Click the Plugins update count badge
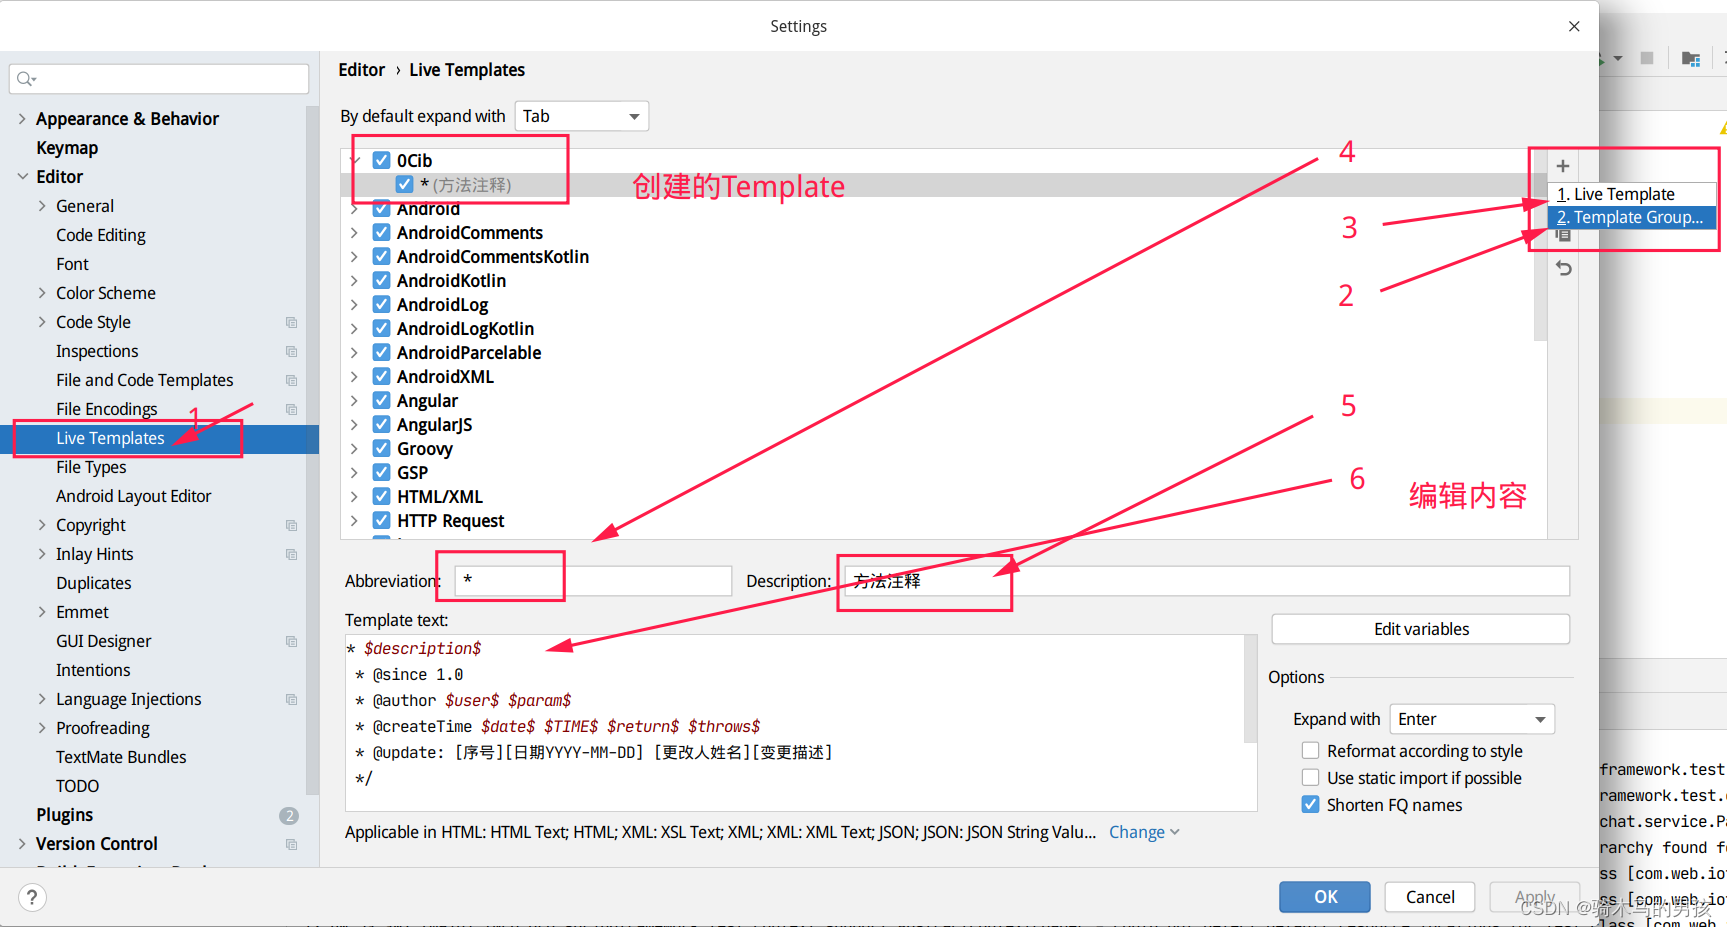Image resolution: width=1727 pixels, height=927 pixels. [289, 815]
